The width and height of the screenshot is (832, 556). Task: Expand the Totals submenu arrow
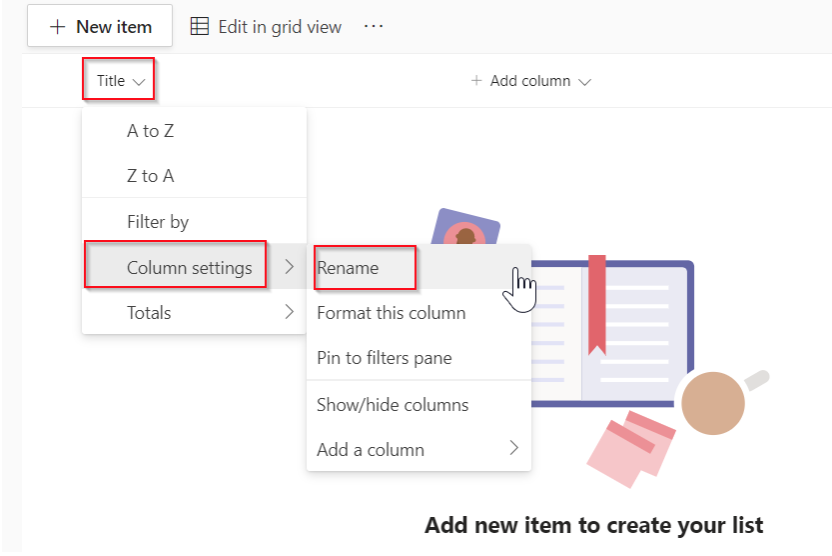[x=289, y=312]
